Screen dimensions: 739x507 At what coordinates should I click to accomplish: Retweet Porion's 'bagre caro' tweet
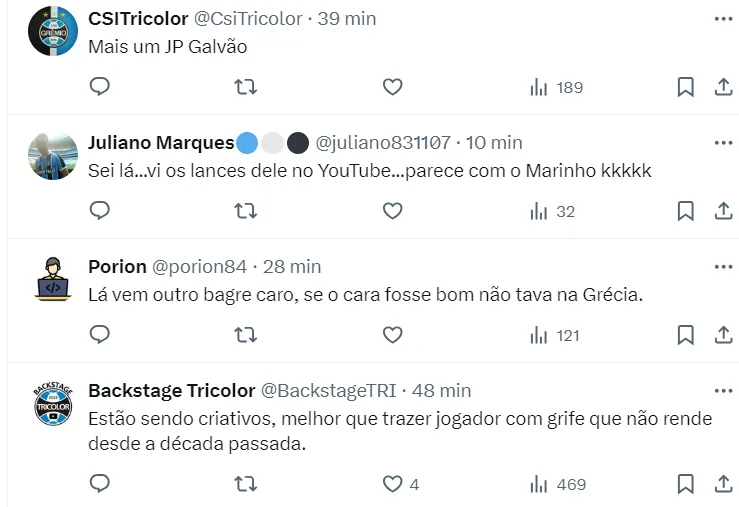[x=245, y=335]
